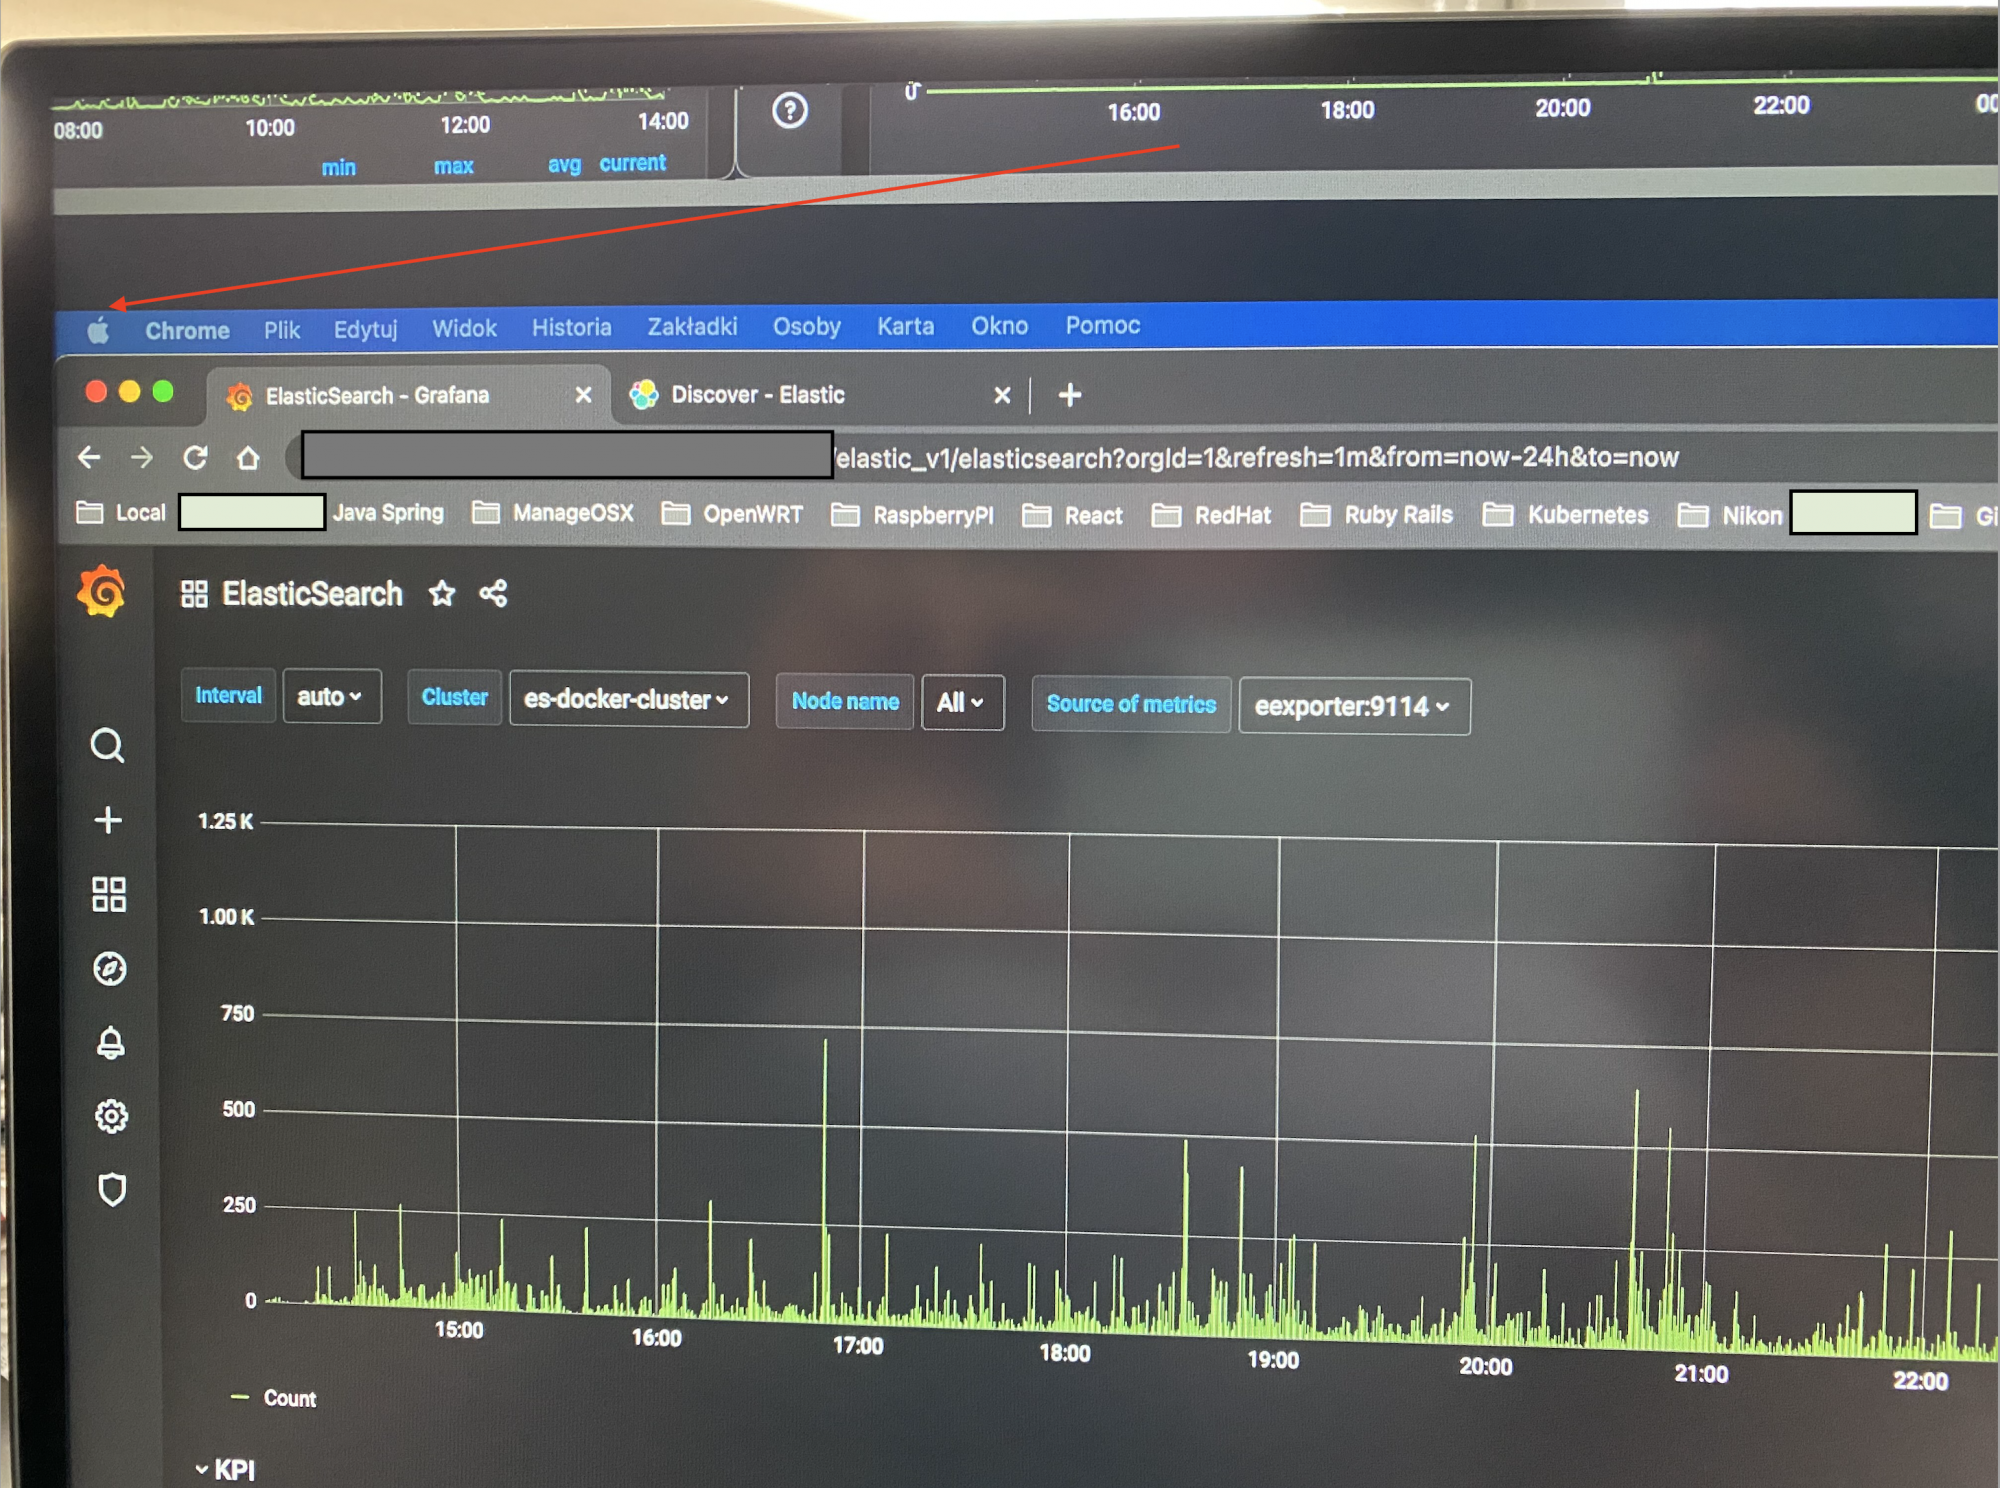Collapse the KPI row
Screen dimensions: 2000x1488
(225, 1470)
